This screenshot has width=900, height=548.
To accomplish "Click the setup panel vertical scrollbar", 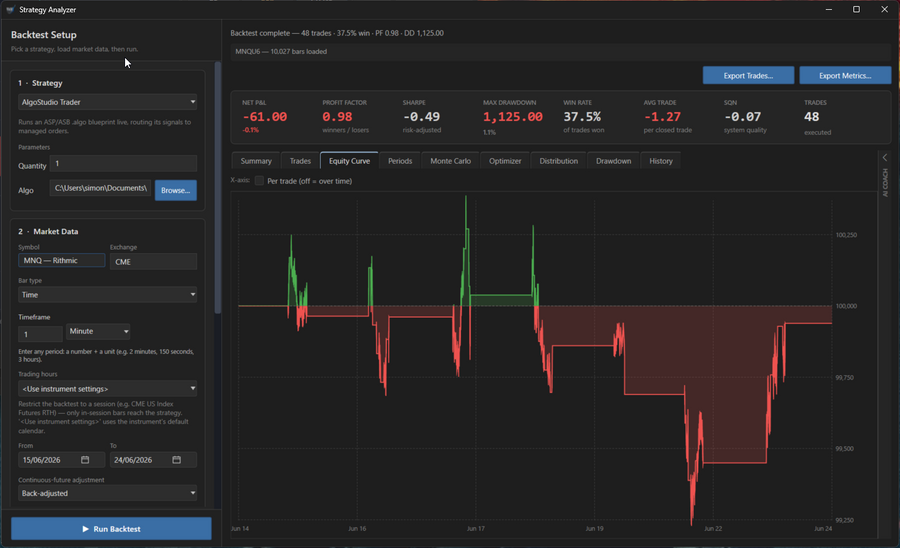I will pos(218,188).
